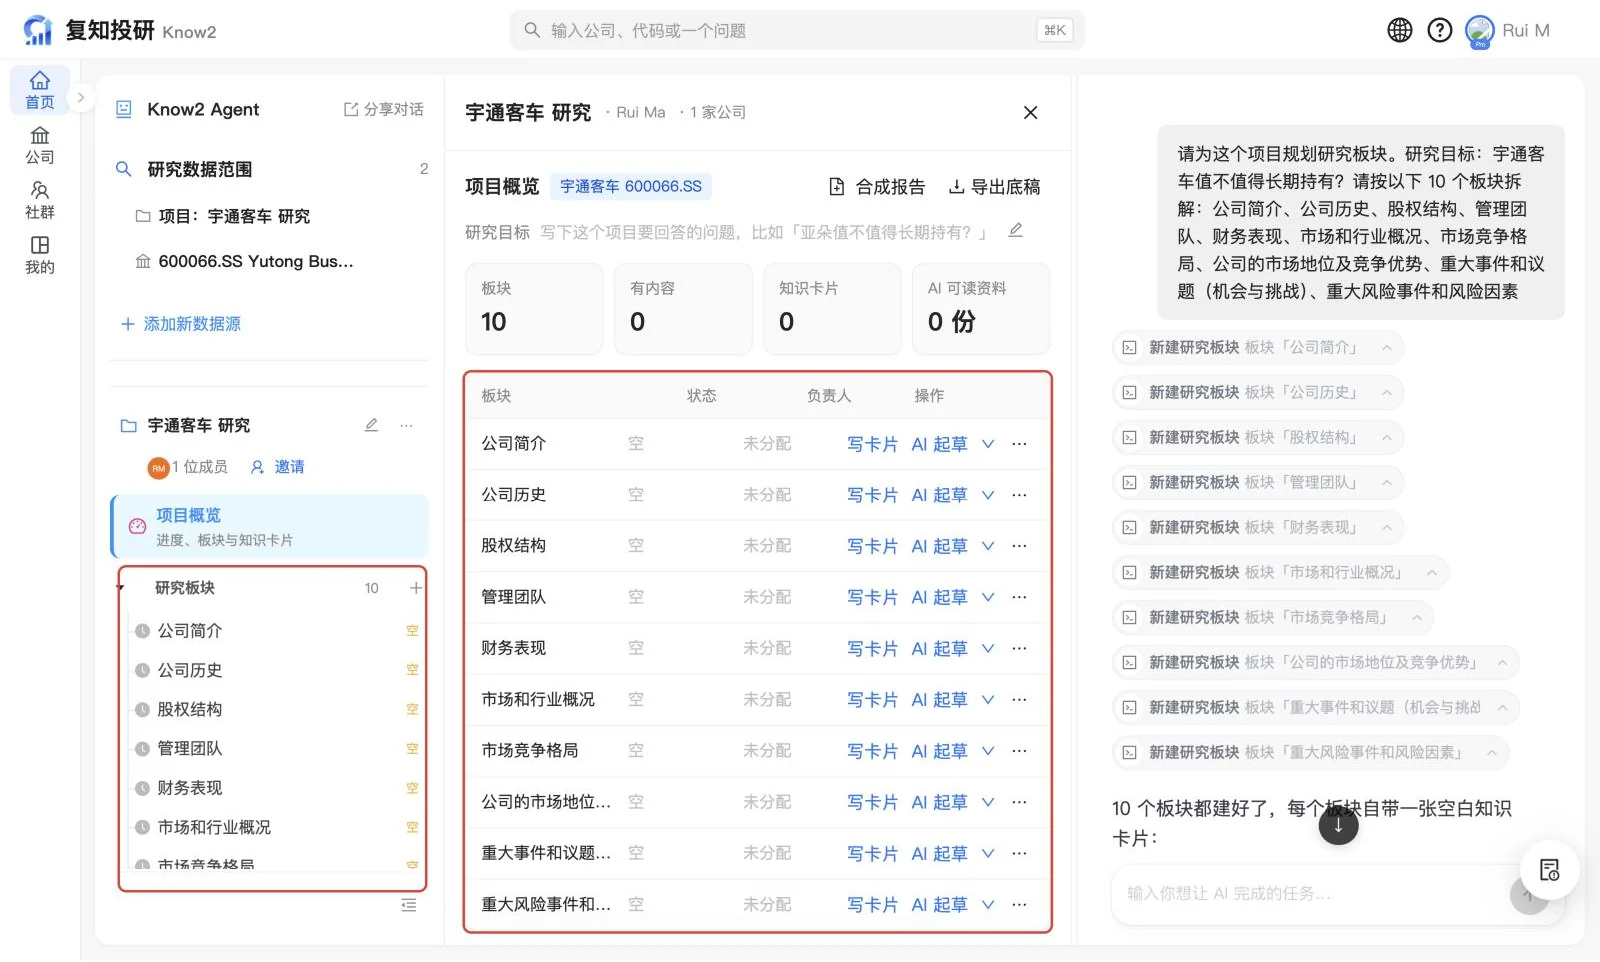Open floating document notes icon
The width and height of the screenshot is (1600, 962).
point(1549,870)
